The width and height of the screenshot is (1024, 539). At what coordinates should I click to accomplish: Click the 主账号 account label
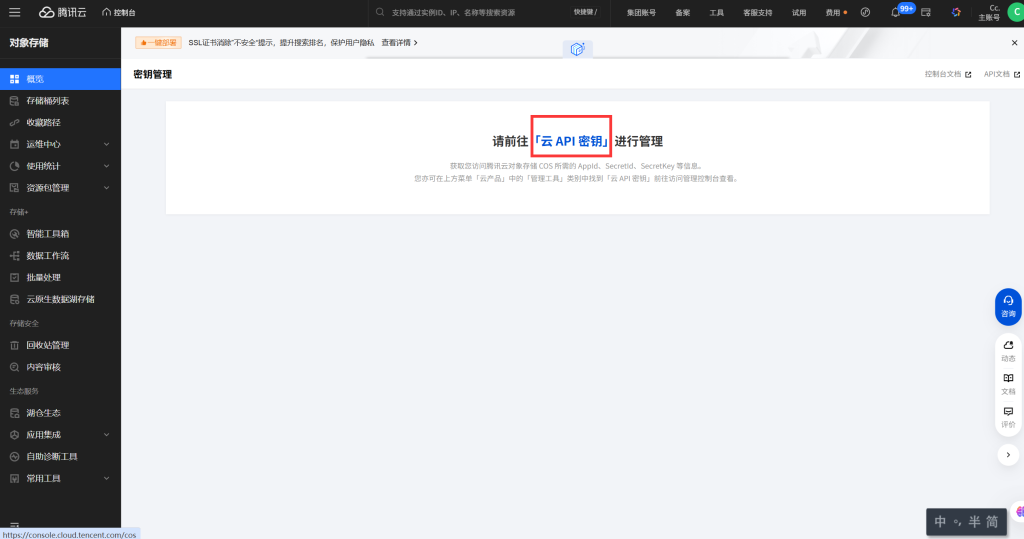point(989,18)
